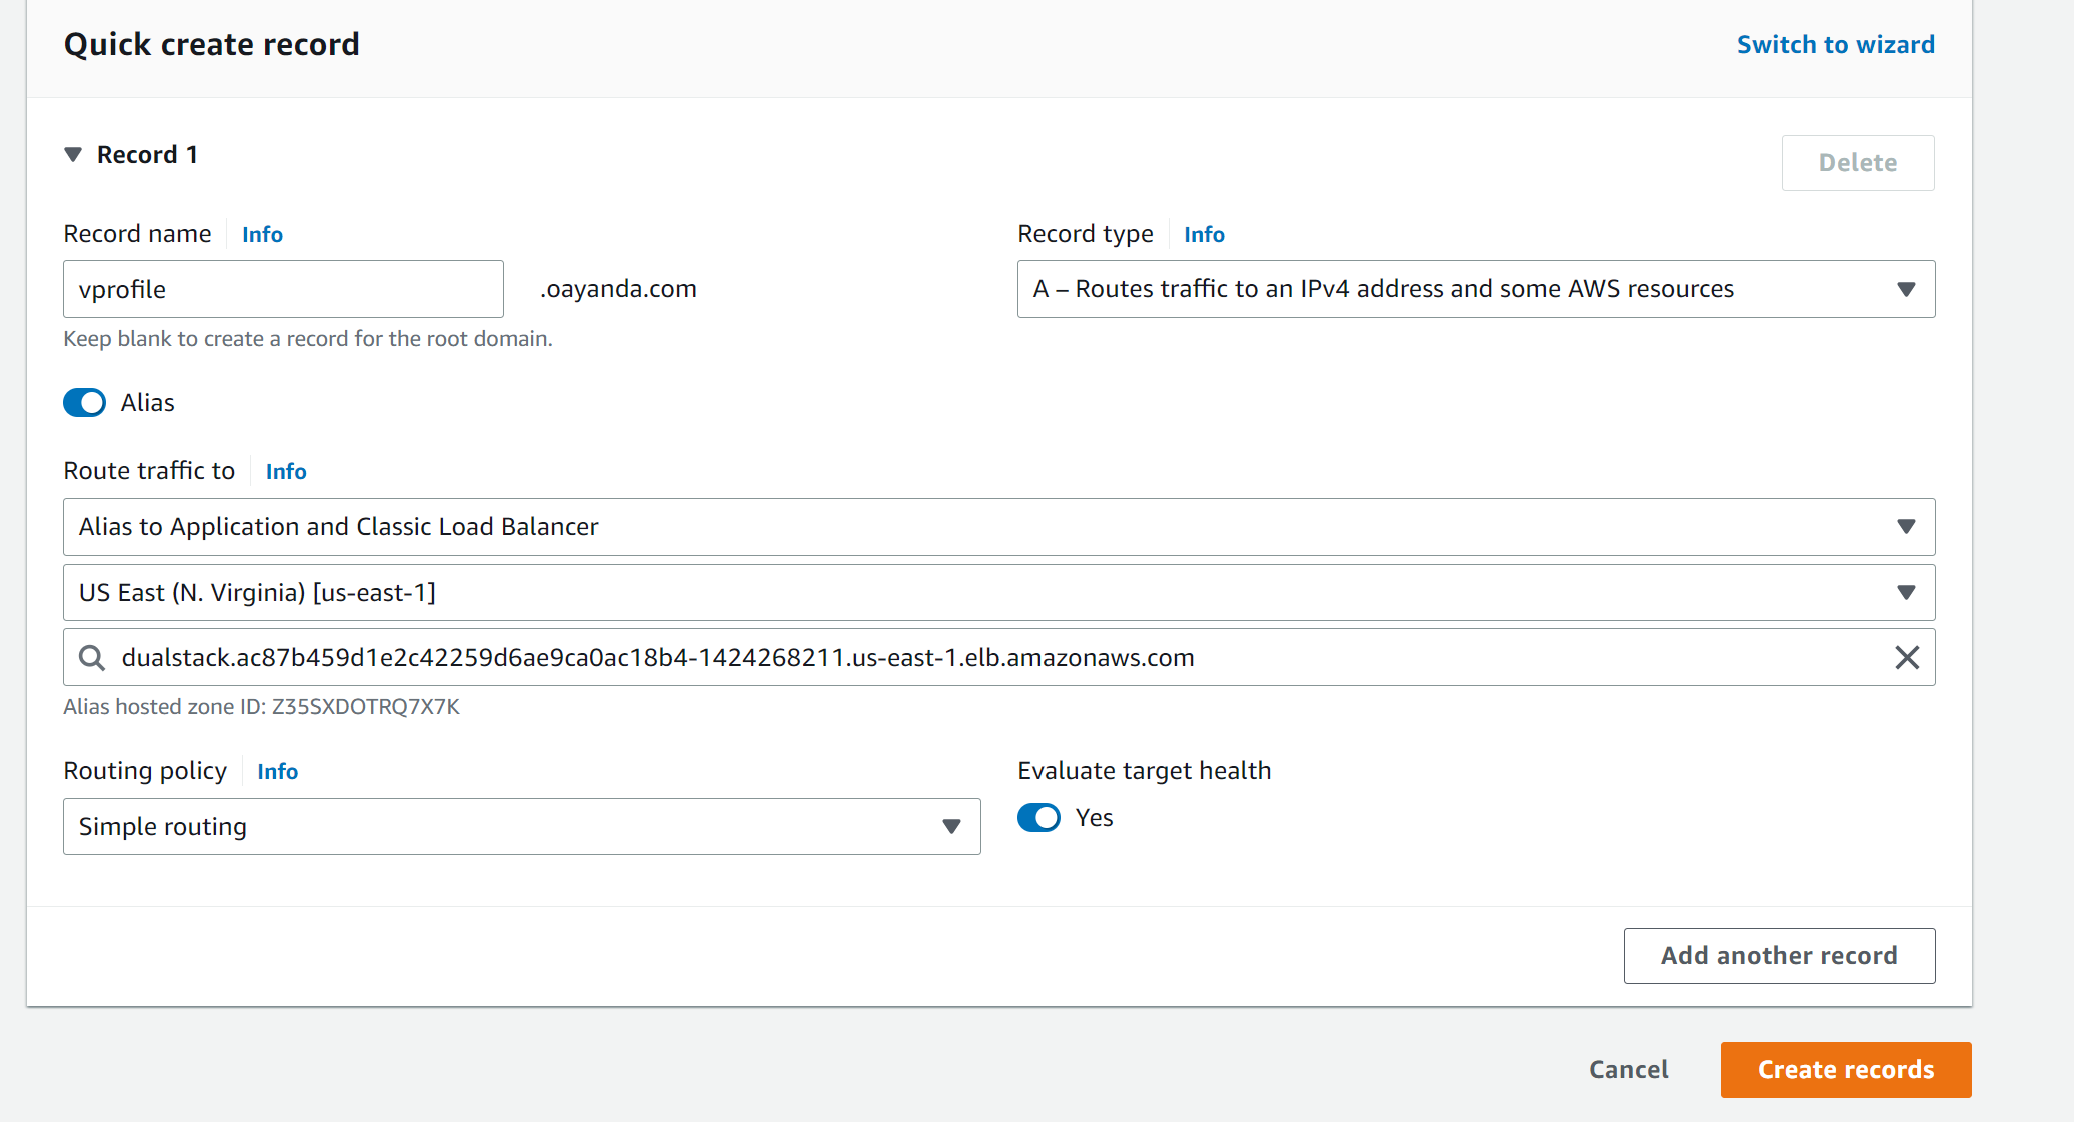Click Switch to wizard link
2074x1122 pixels.
pos(1835,45)
